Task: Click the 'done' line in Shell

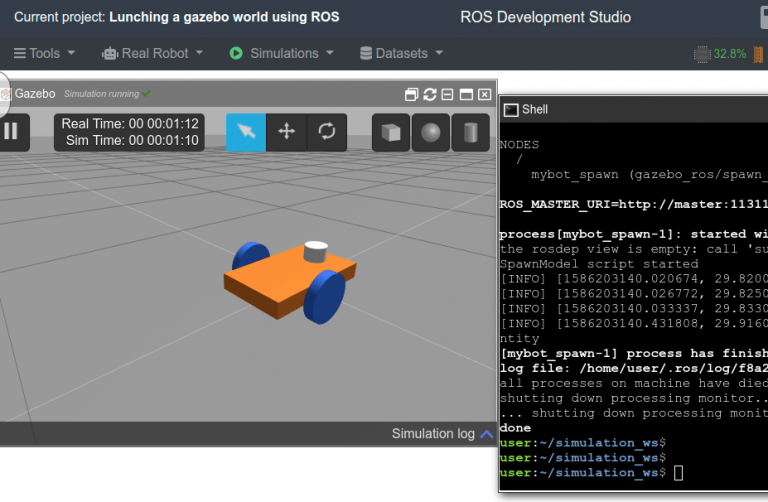Action: pos(515,428)
